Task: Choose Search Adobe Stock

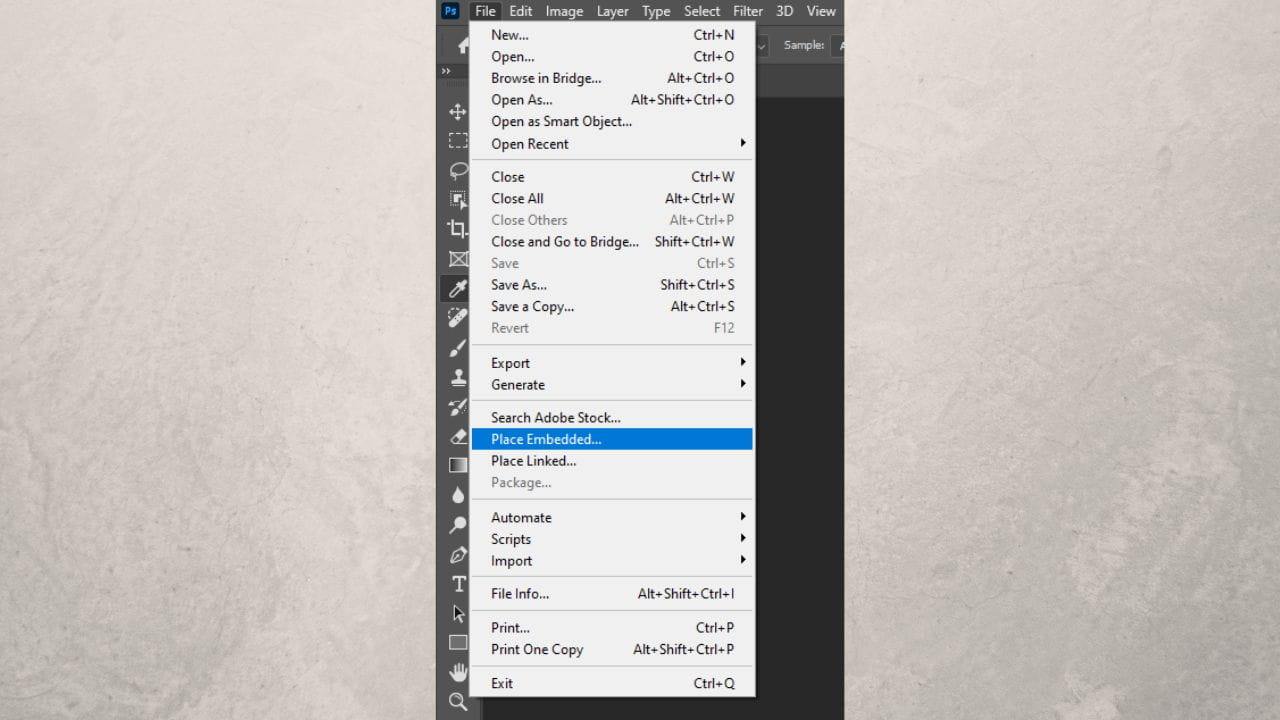Action: click(x=612, y=418)
